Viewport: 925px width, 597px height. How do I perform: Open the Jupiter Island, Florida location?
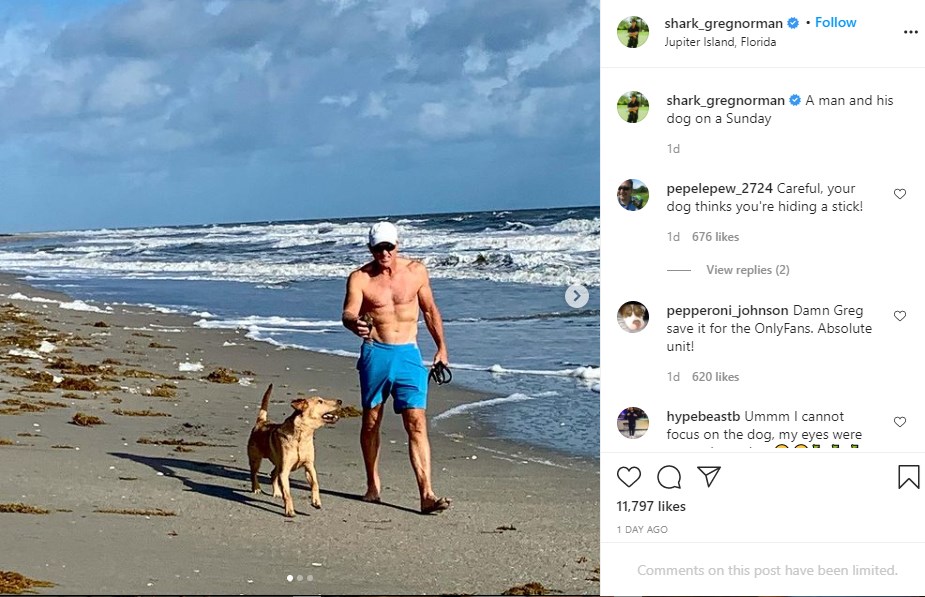[720, 42]
